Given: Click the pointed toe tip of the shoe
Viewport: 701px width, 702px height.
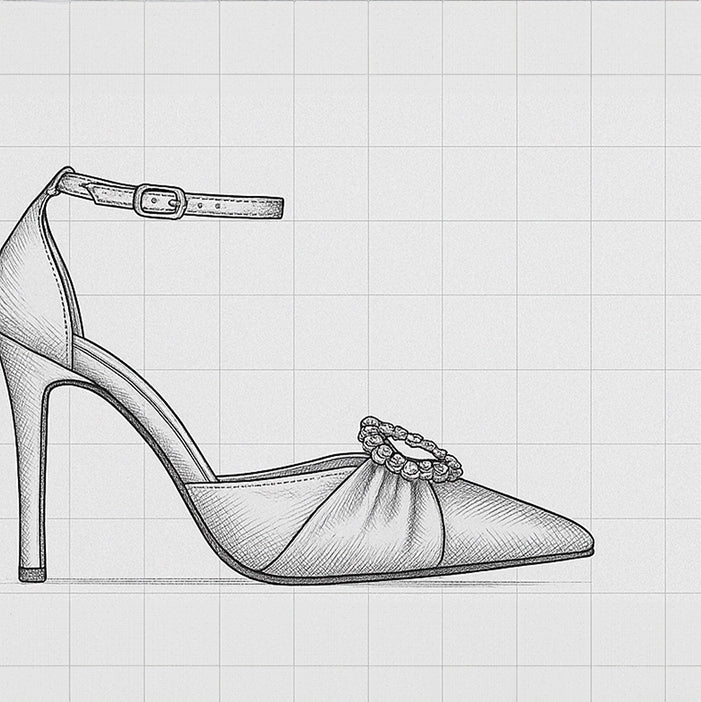Looking at the screenshot, I should click(x=587, y=546).
